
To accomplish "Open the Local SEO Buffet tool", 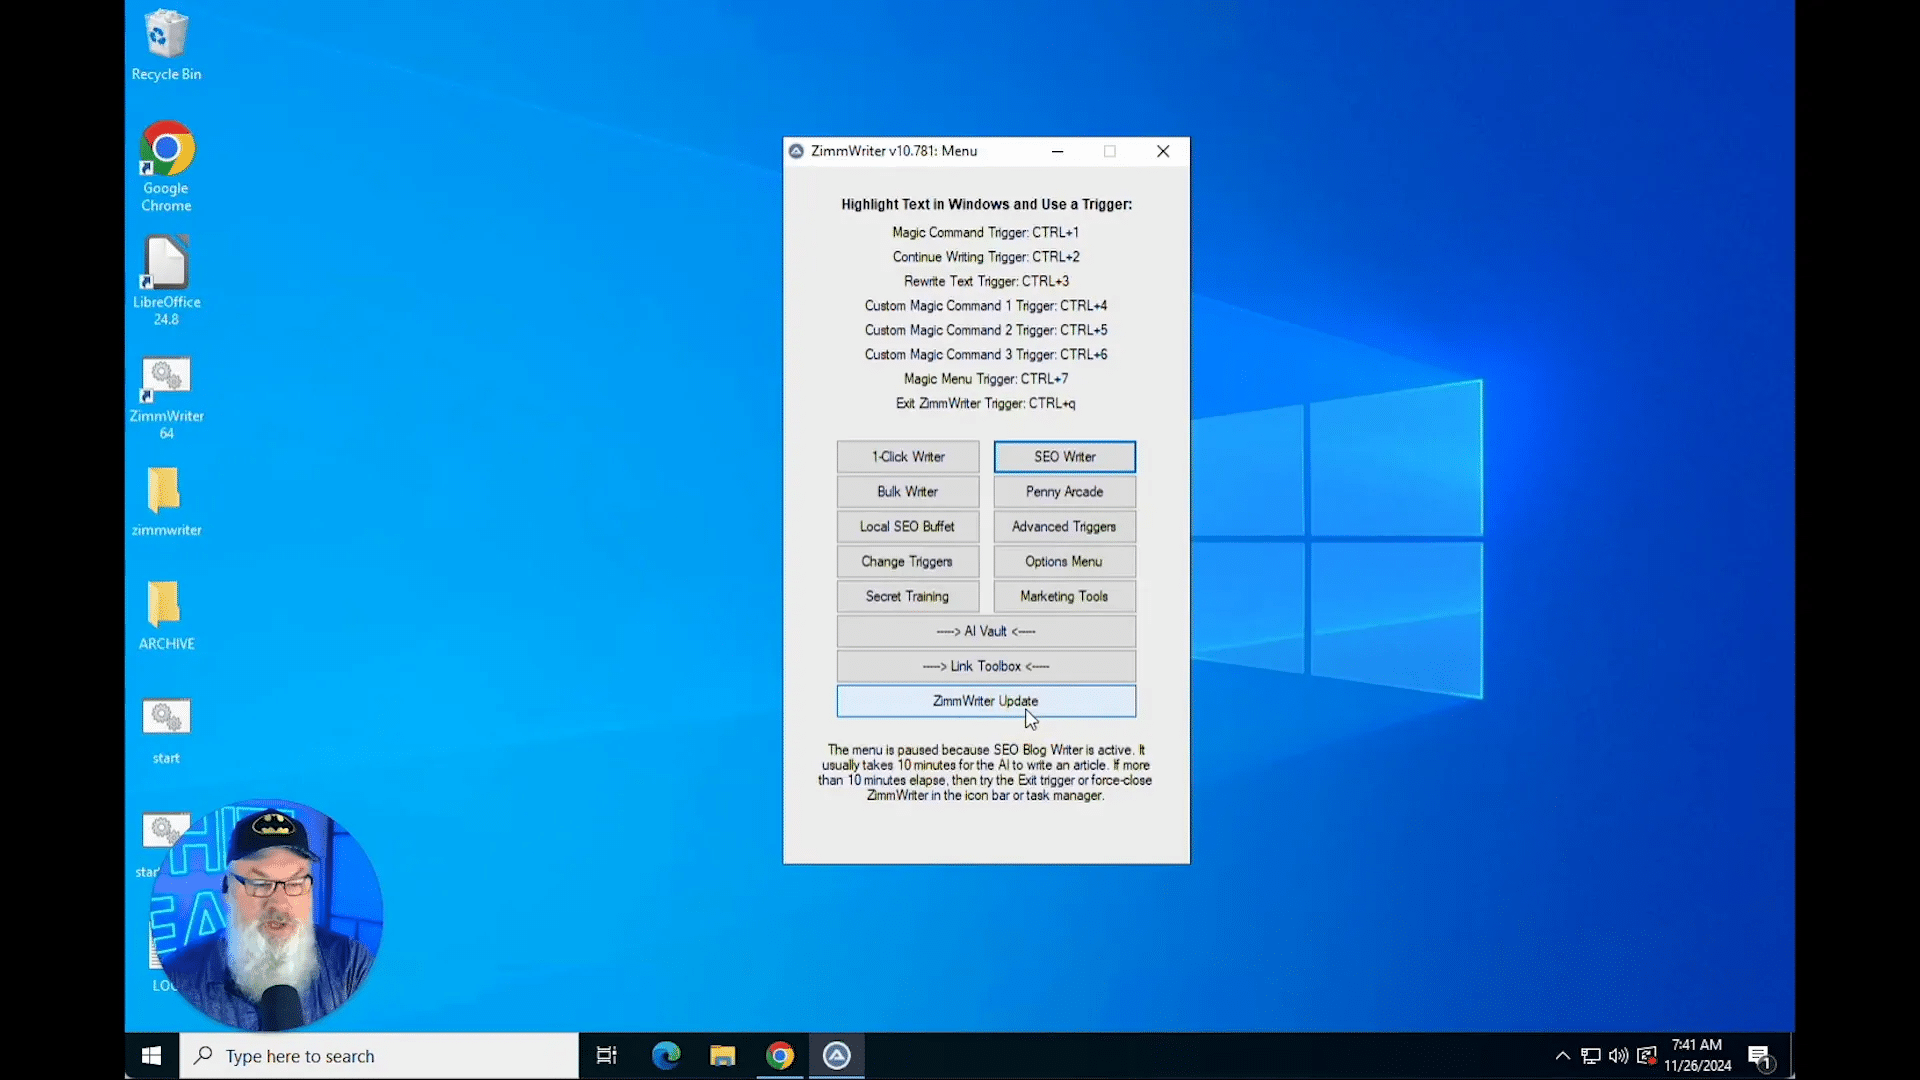I will (x=907, y=526).
